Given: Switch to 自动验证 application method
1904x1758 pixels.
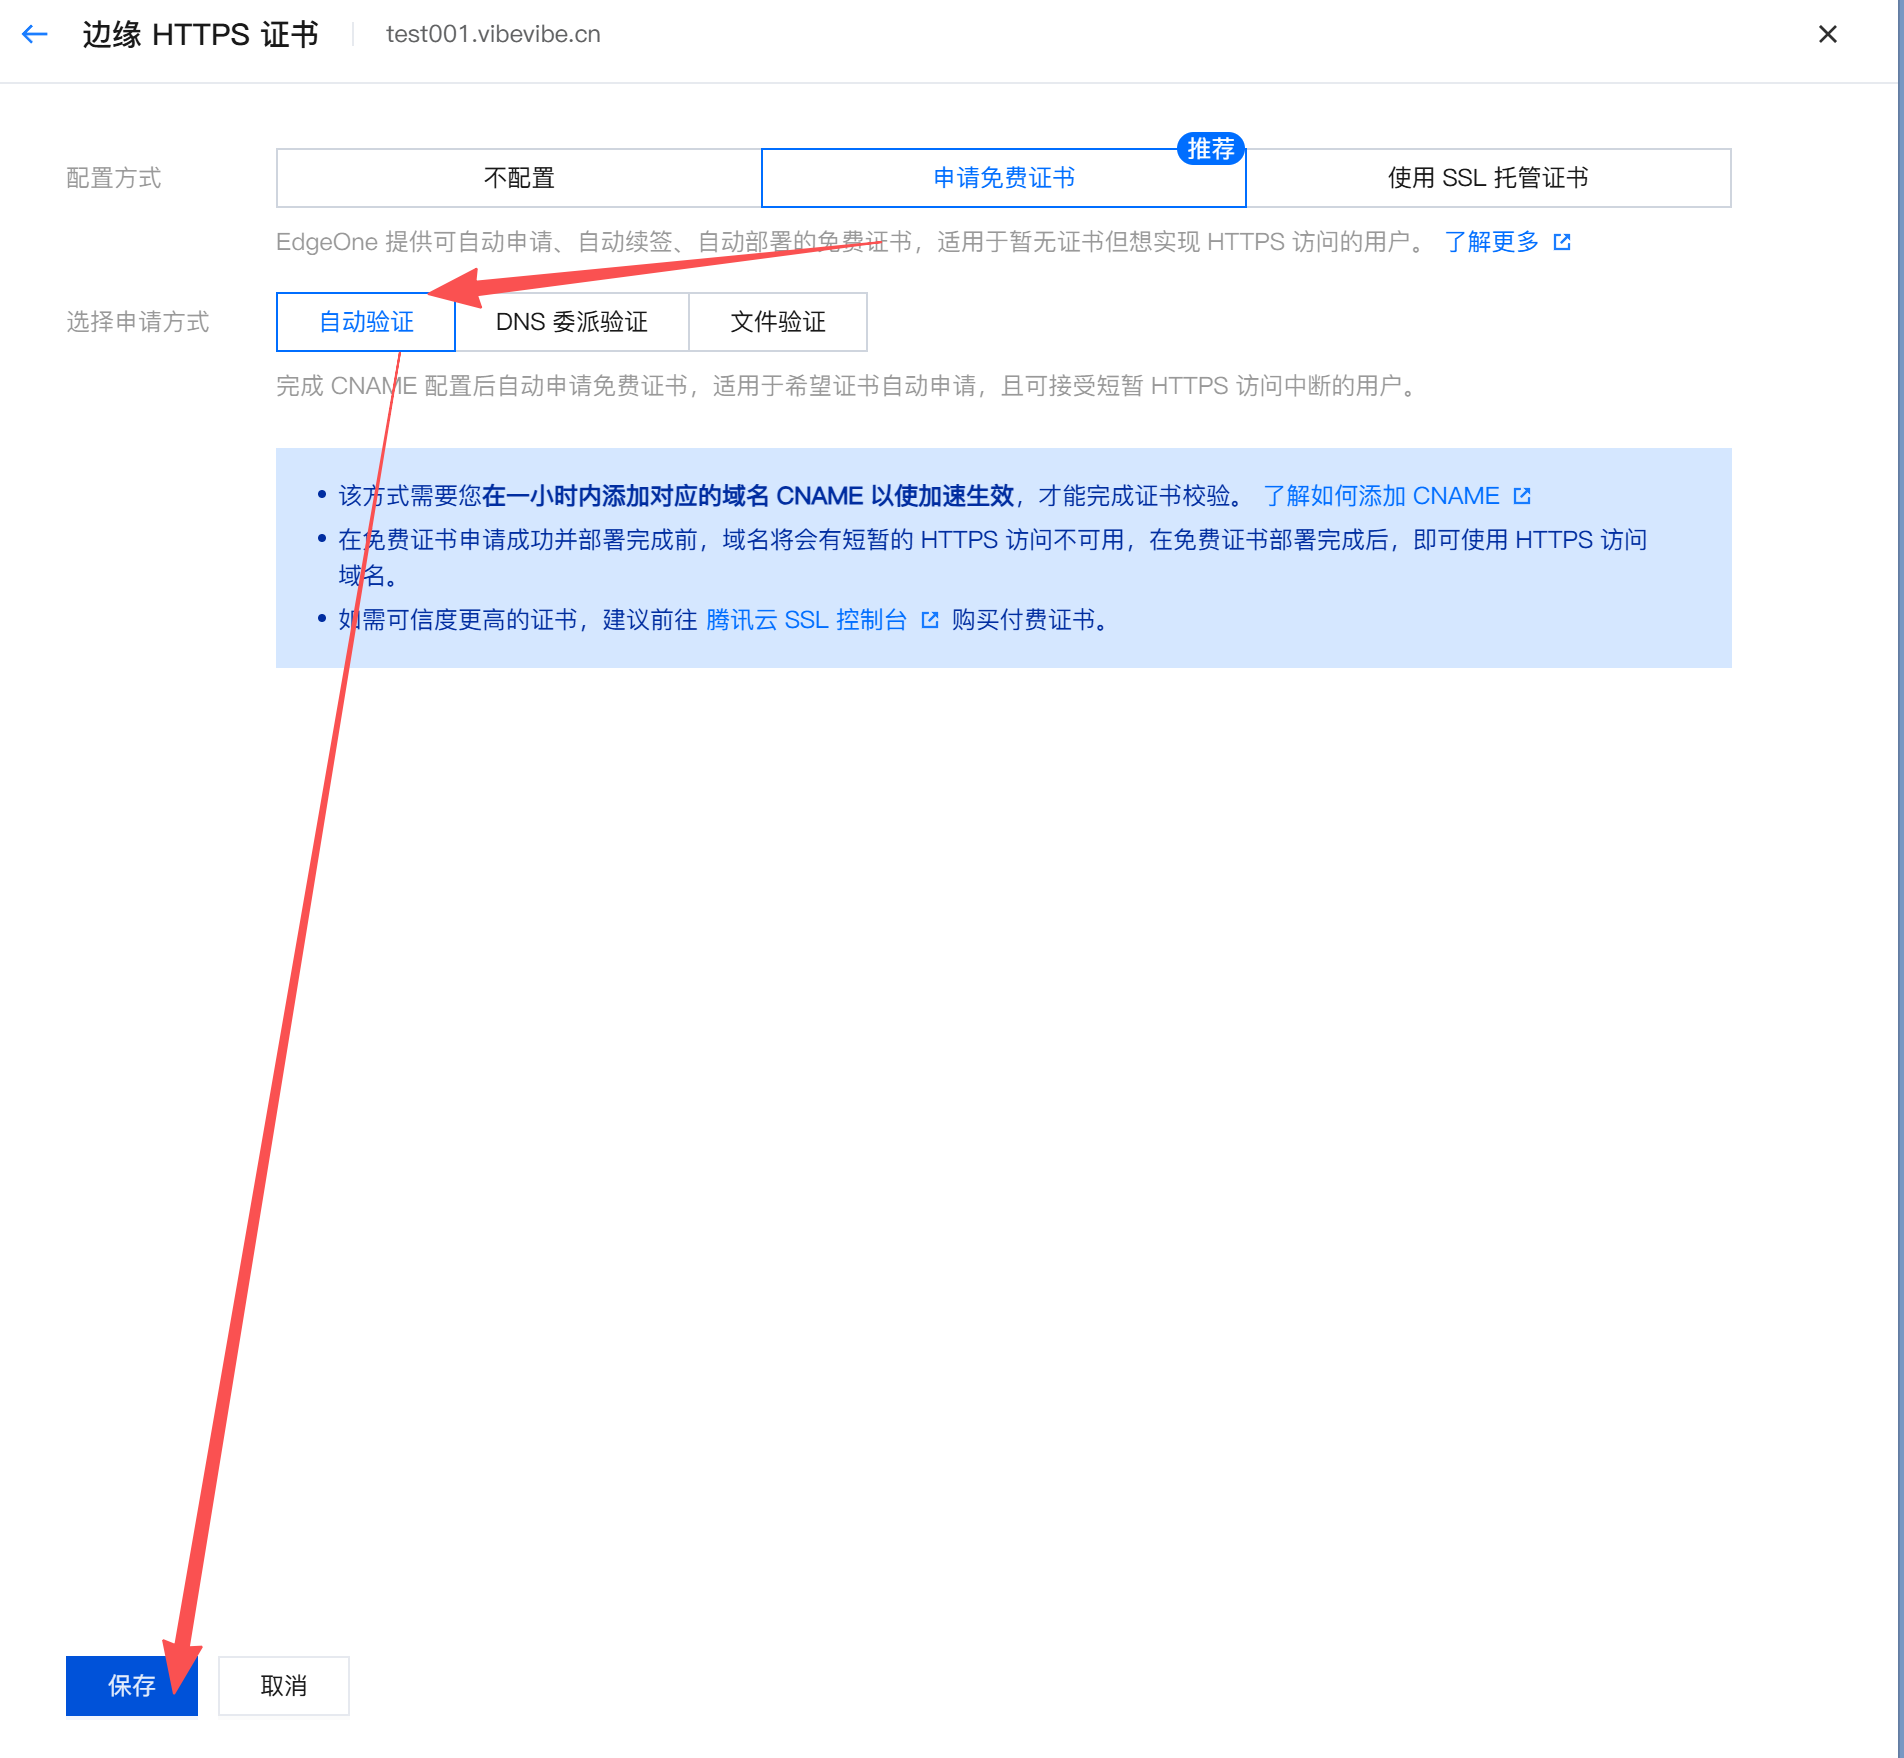Looking at the screenshot, I should click(x=366, y=322).
